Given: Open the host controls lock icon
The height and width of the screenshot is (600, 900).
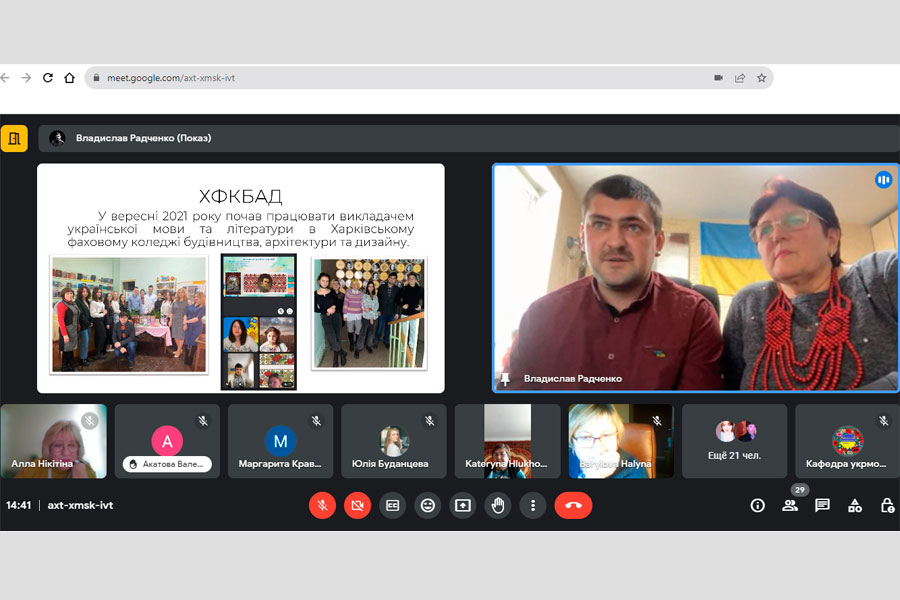Looking at the screenshot, I should point(886,505).
